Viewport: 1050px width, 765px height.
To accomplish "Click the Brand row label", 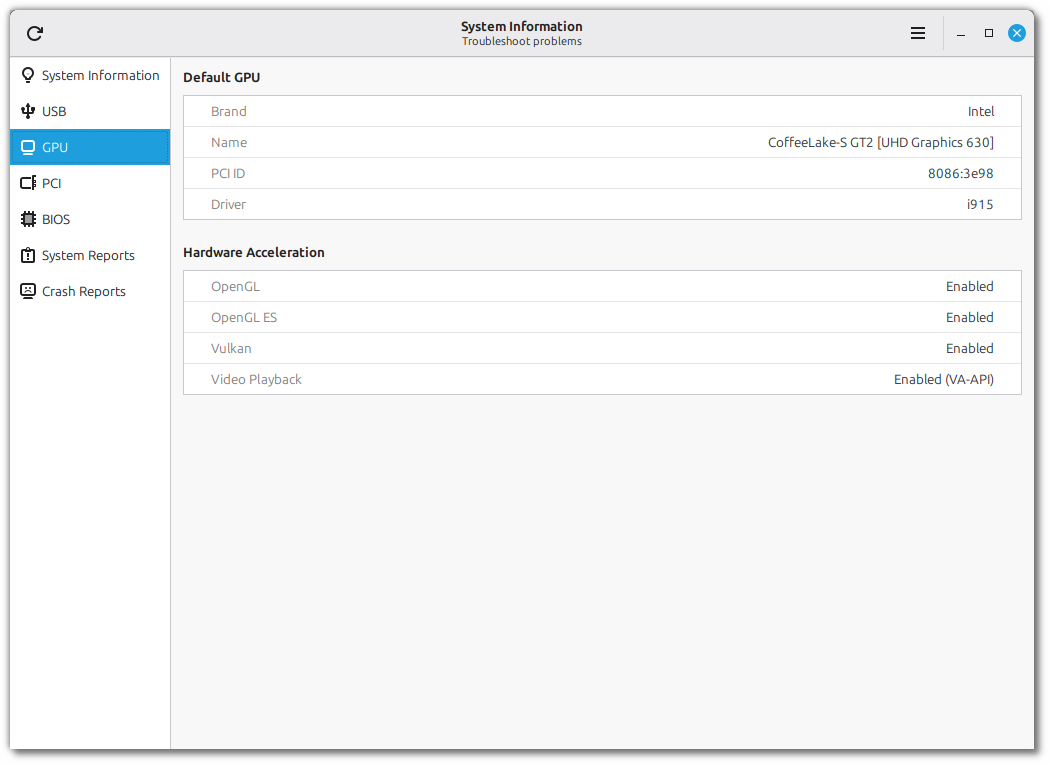I will click(228, 111).
